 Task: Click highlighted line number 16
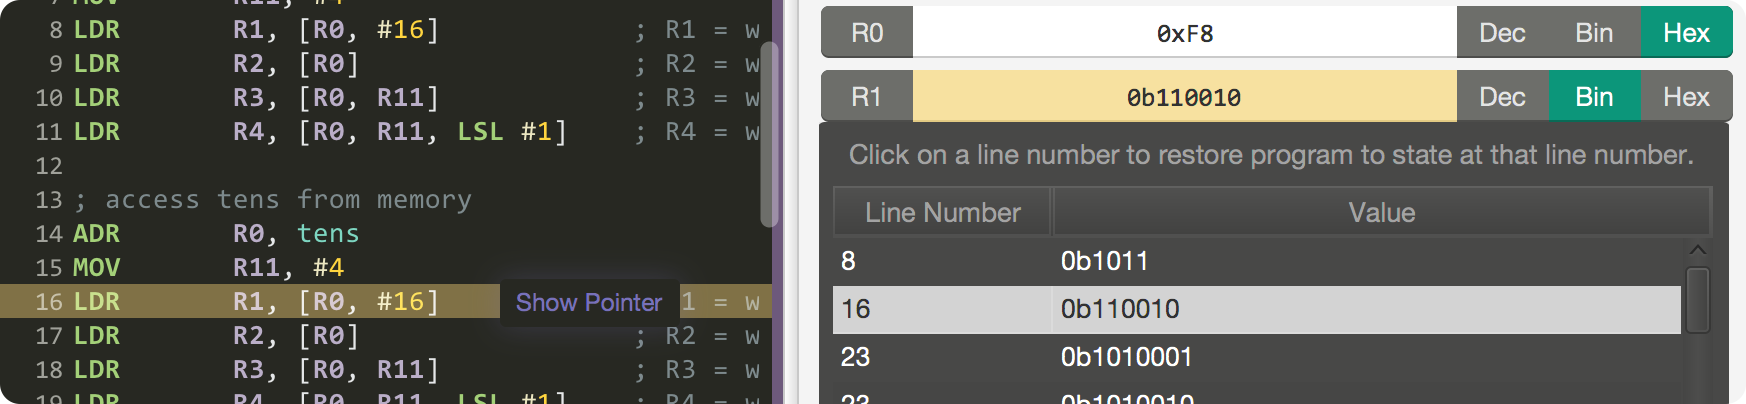[x=49, y=302]
